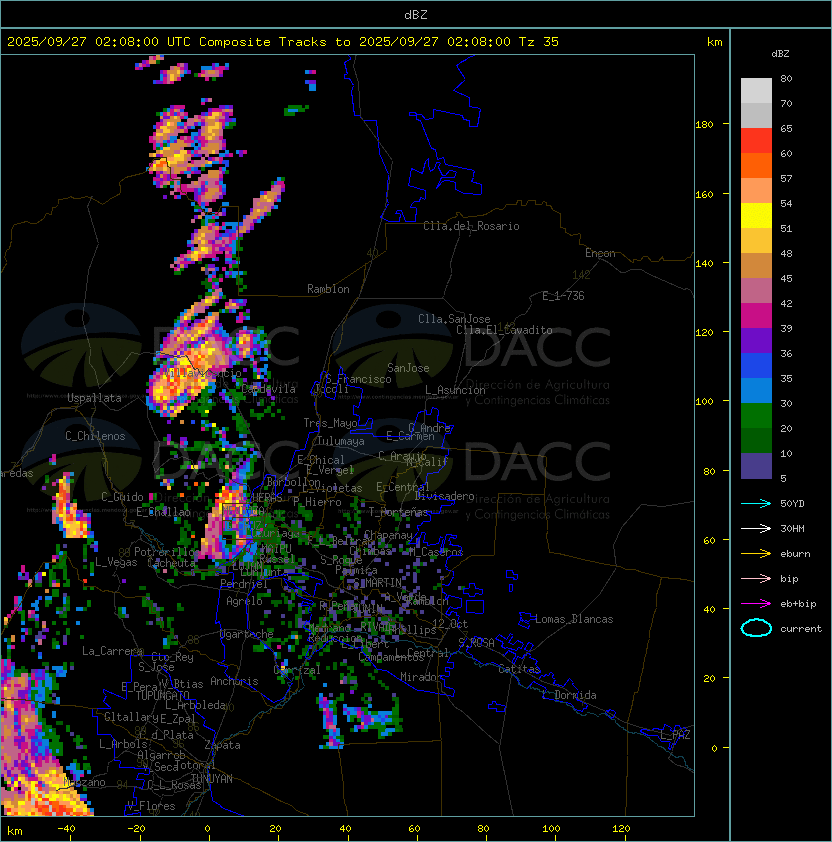Viewport: 832px width, 842px height.
Task: Click the 'current' legend label
Action: [x=801, y=629]
